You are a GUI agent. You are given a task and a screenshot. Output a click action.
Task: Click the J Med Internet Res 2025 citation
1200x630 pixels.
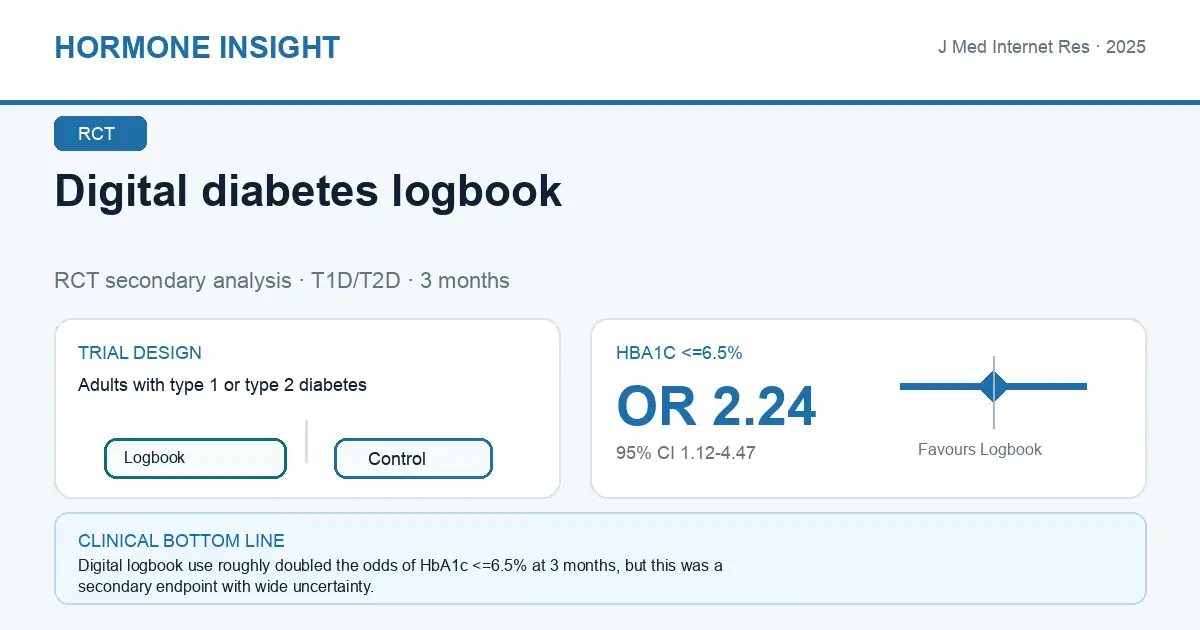1041,47
